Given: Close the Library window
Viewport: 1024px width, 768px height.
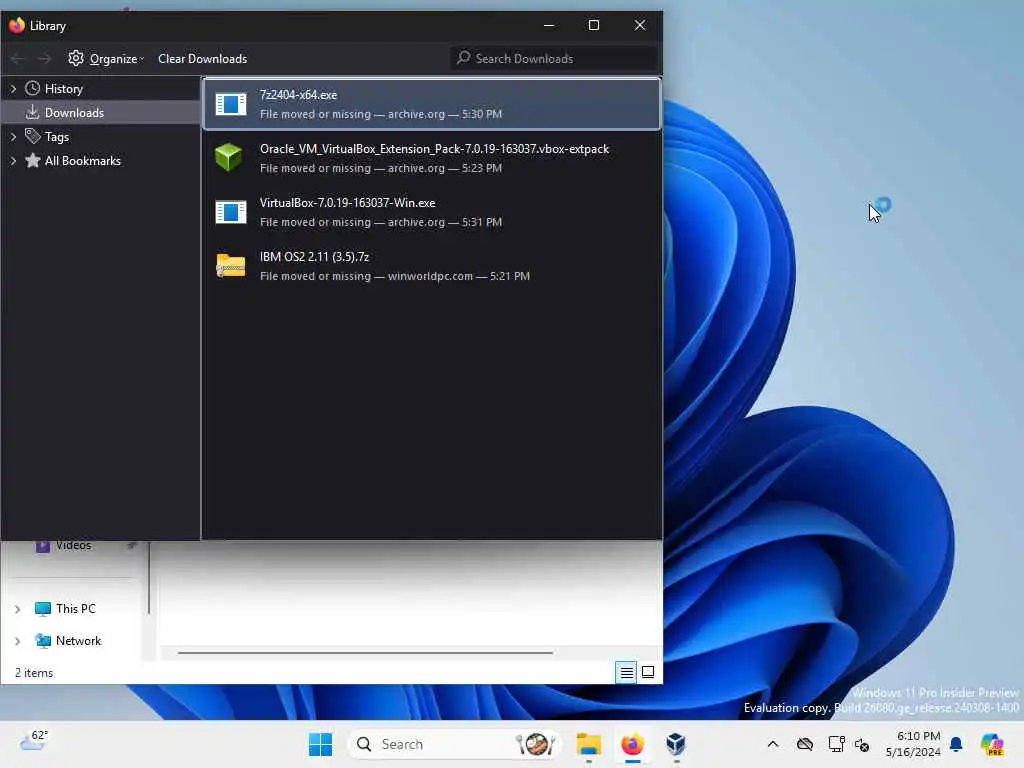Looking at the screenshot, I should click(x=639, y=25).
